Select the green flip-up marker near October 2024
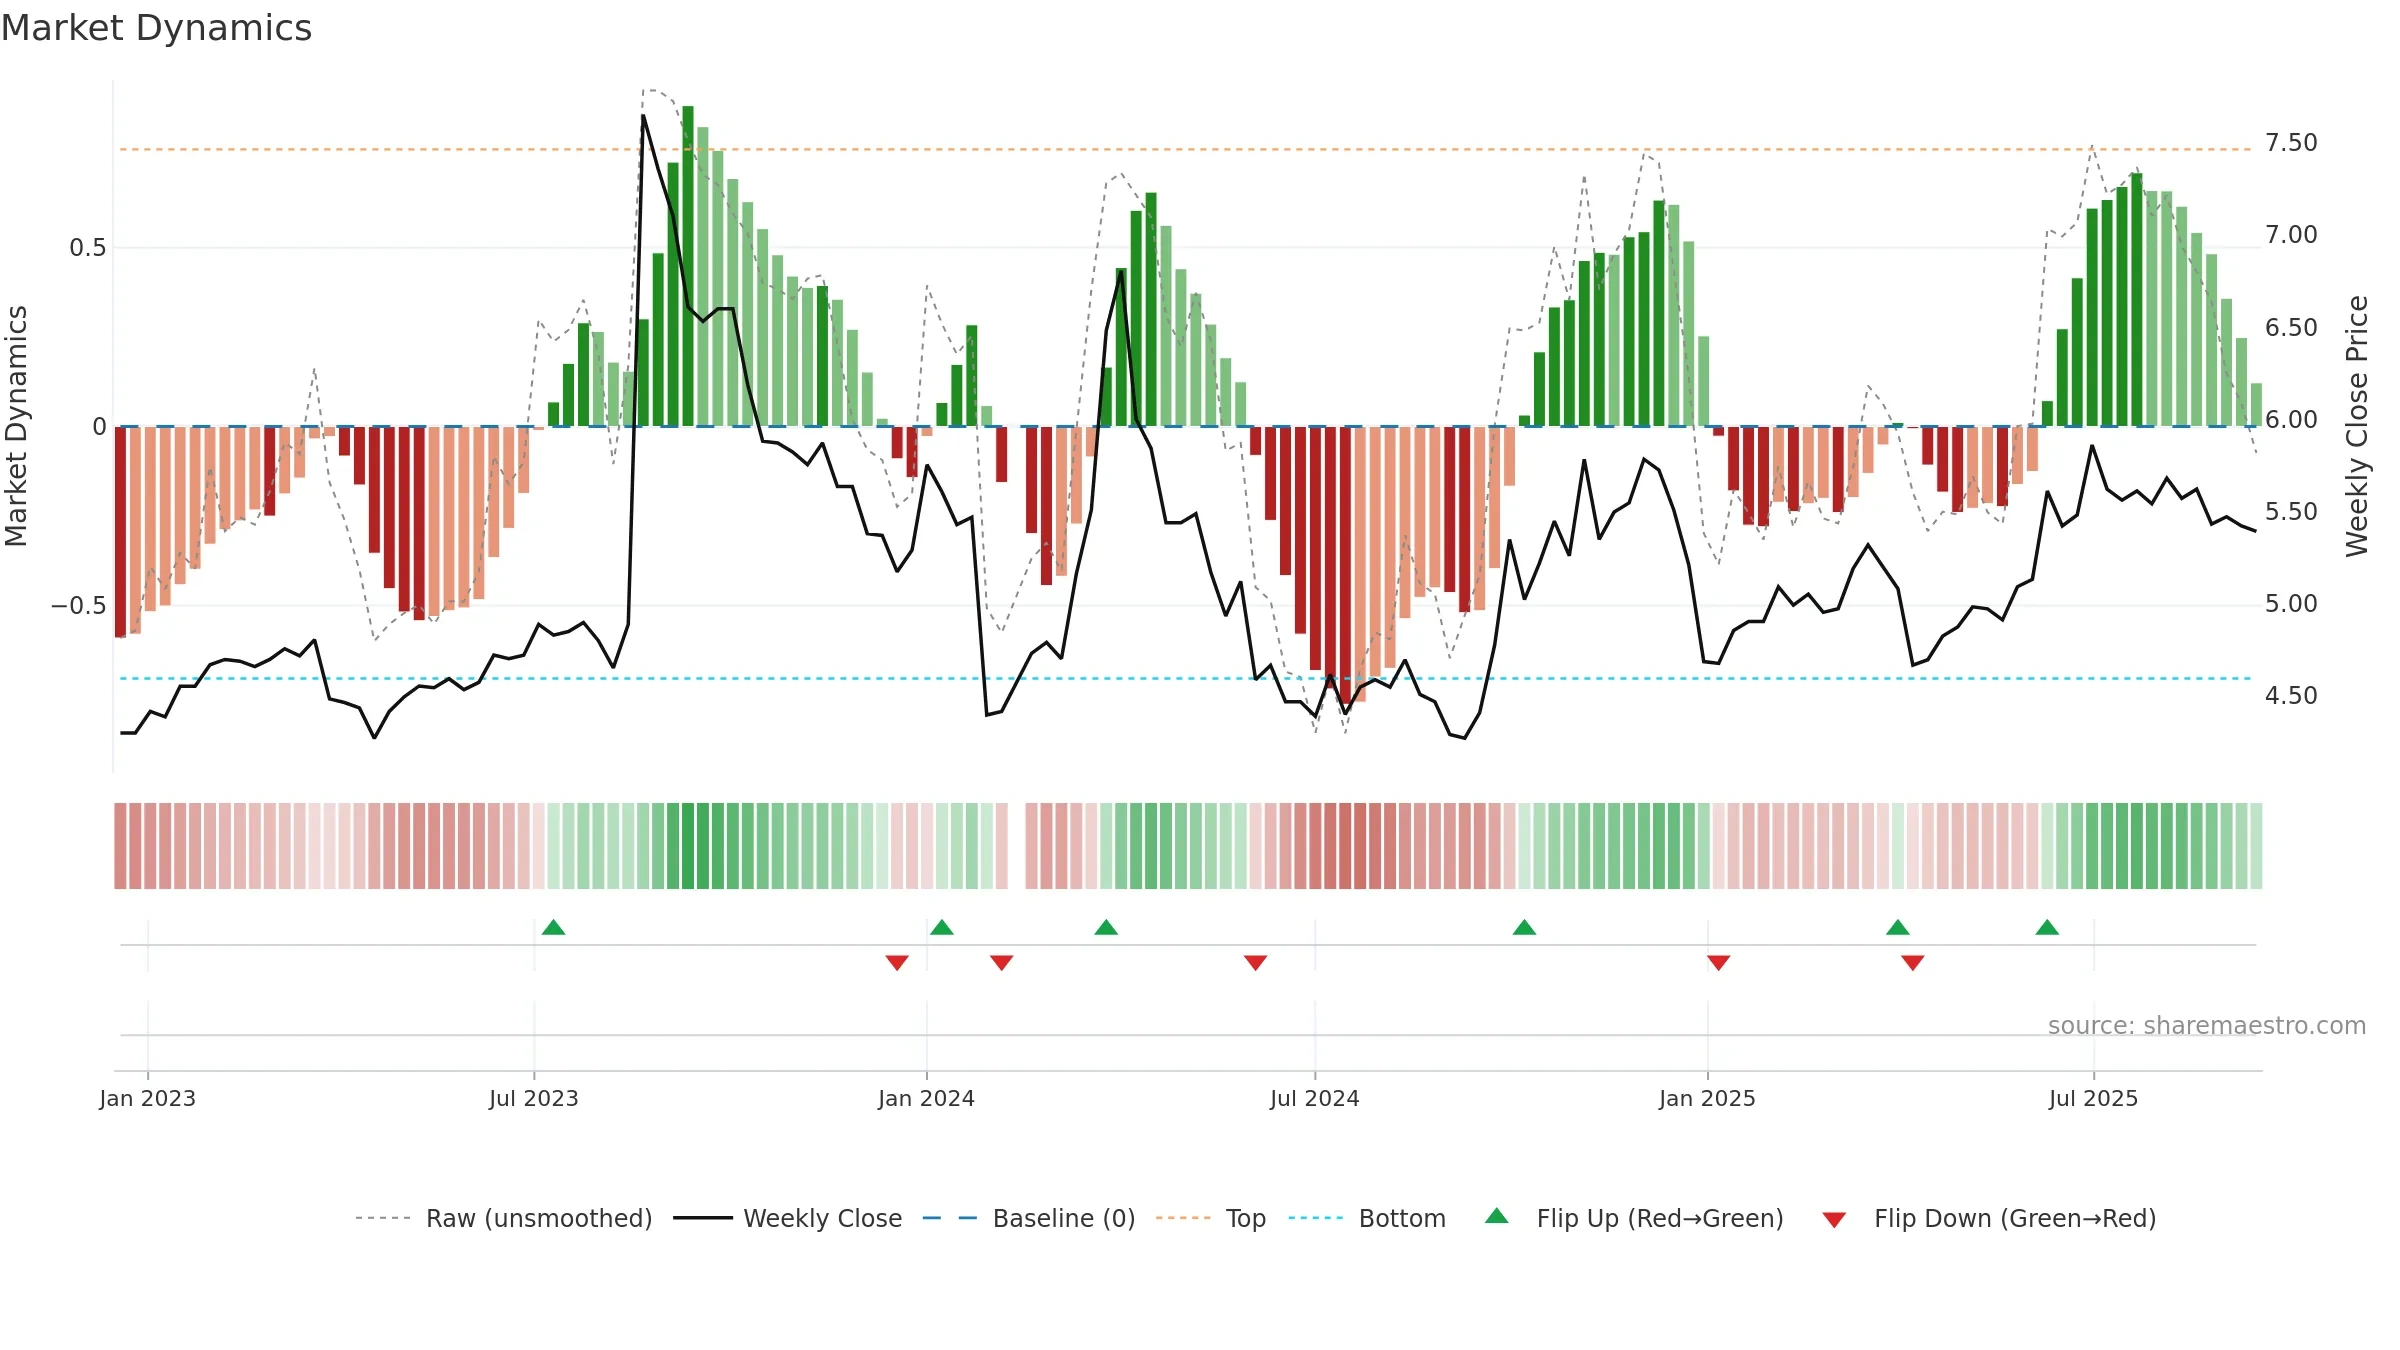The height and width of the screenshot is (1350, 2400). pos(1524,927)
